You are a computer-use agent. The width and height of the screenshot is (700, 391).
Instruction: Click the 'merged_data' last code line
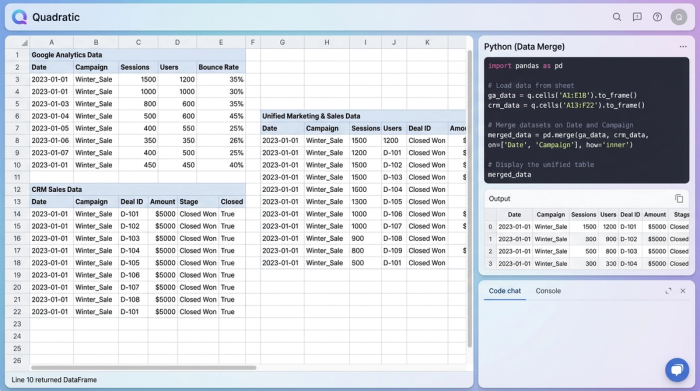point(509,175)
